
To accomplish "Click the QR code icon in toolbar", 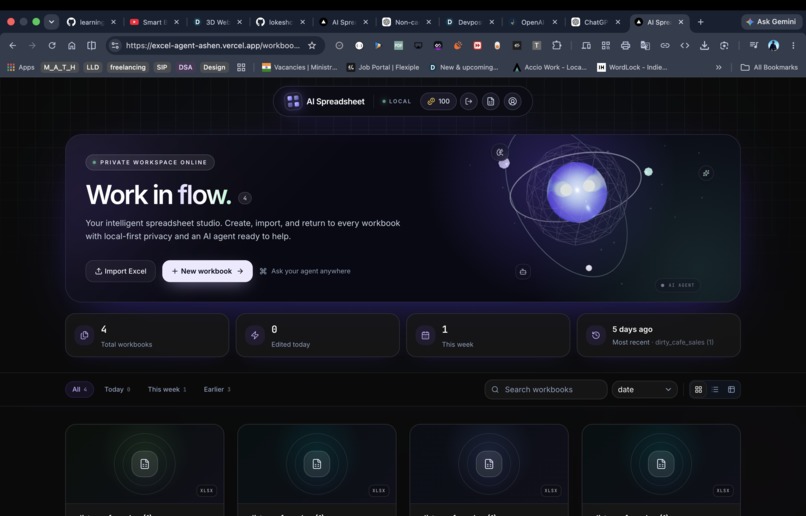I will [606, 45].
